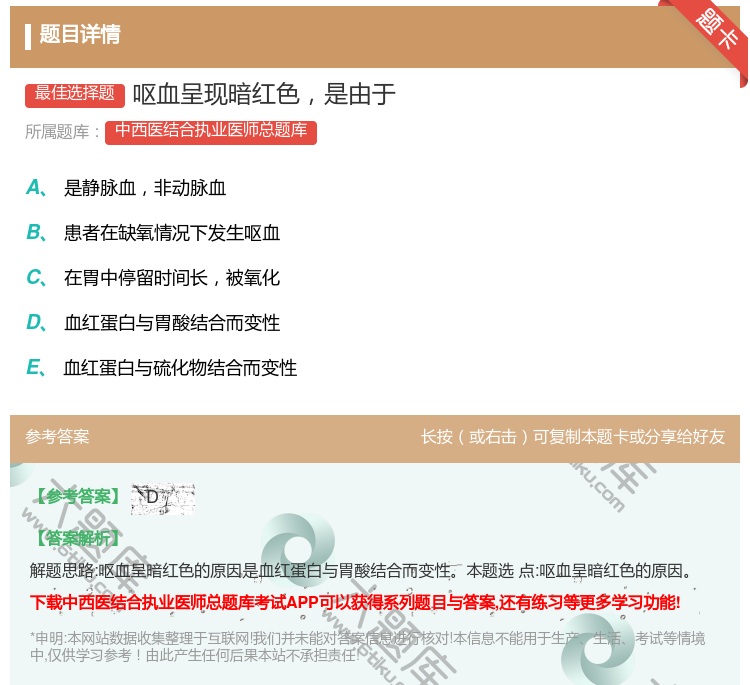Click the 参考答案 section header
750x685 pixels.
tap(57, 437)
